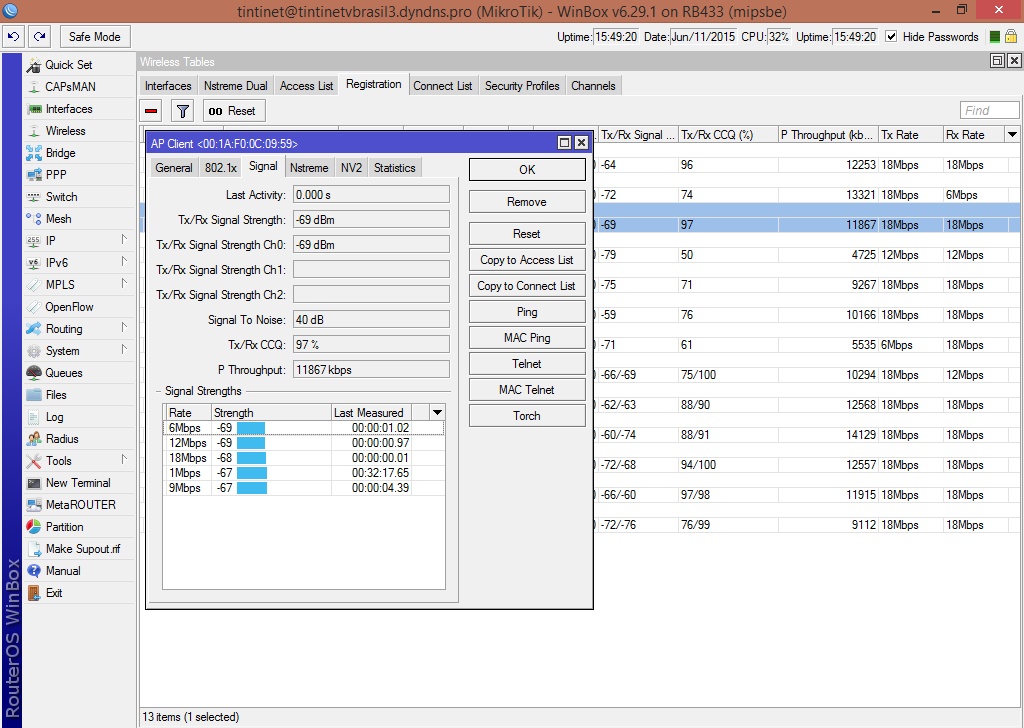The image size is (1024, 728).
Task: Open 802.1x tab in AP Client
Action: [x=221, y=168]
